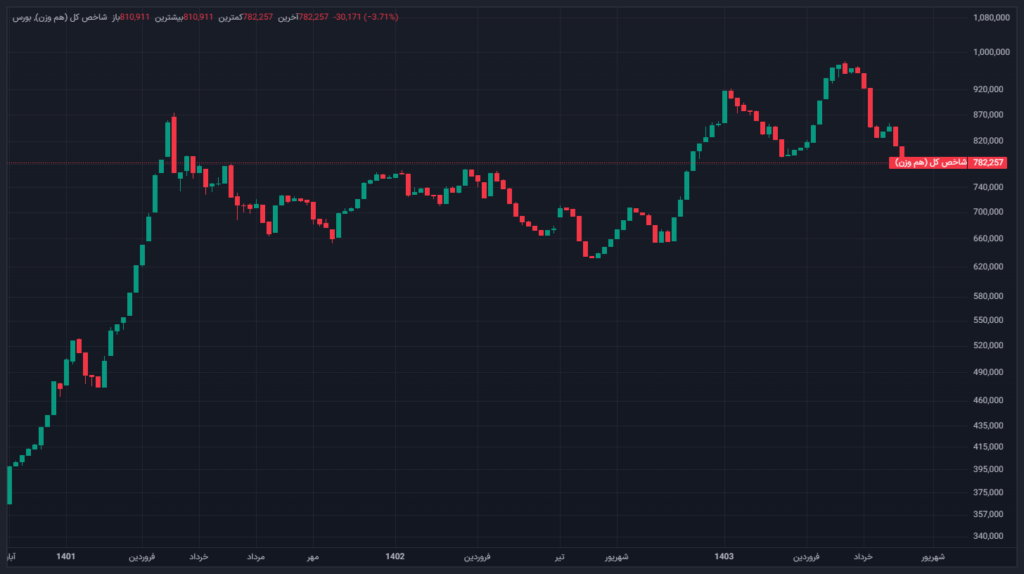This screenshot has width=1024, height=574.
Task: Click the شهریور label just before 1403
Action: coord(616,557)
